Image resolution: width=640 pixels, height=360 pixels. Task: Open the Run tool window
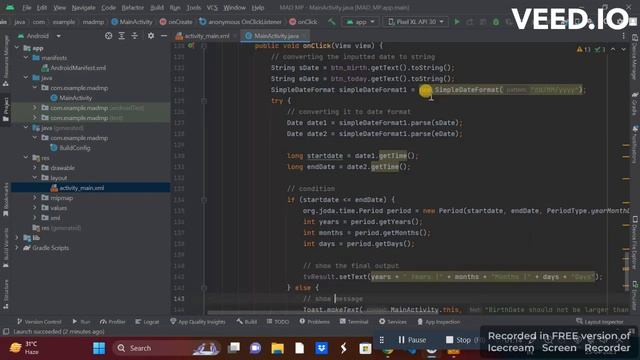click(81, 322)
